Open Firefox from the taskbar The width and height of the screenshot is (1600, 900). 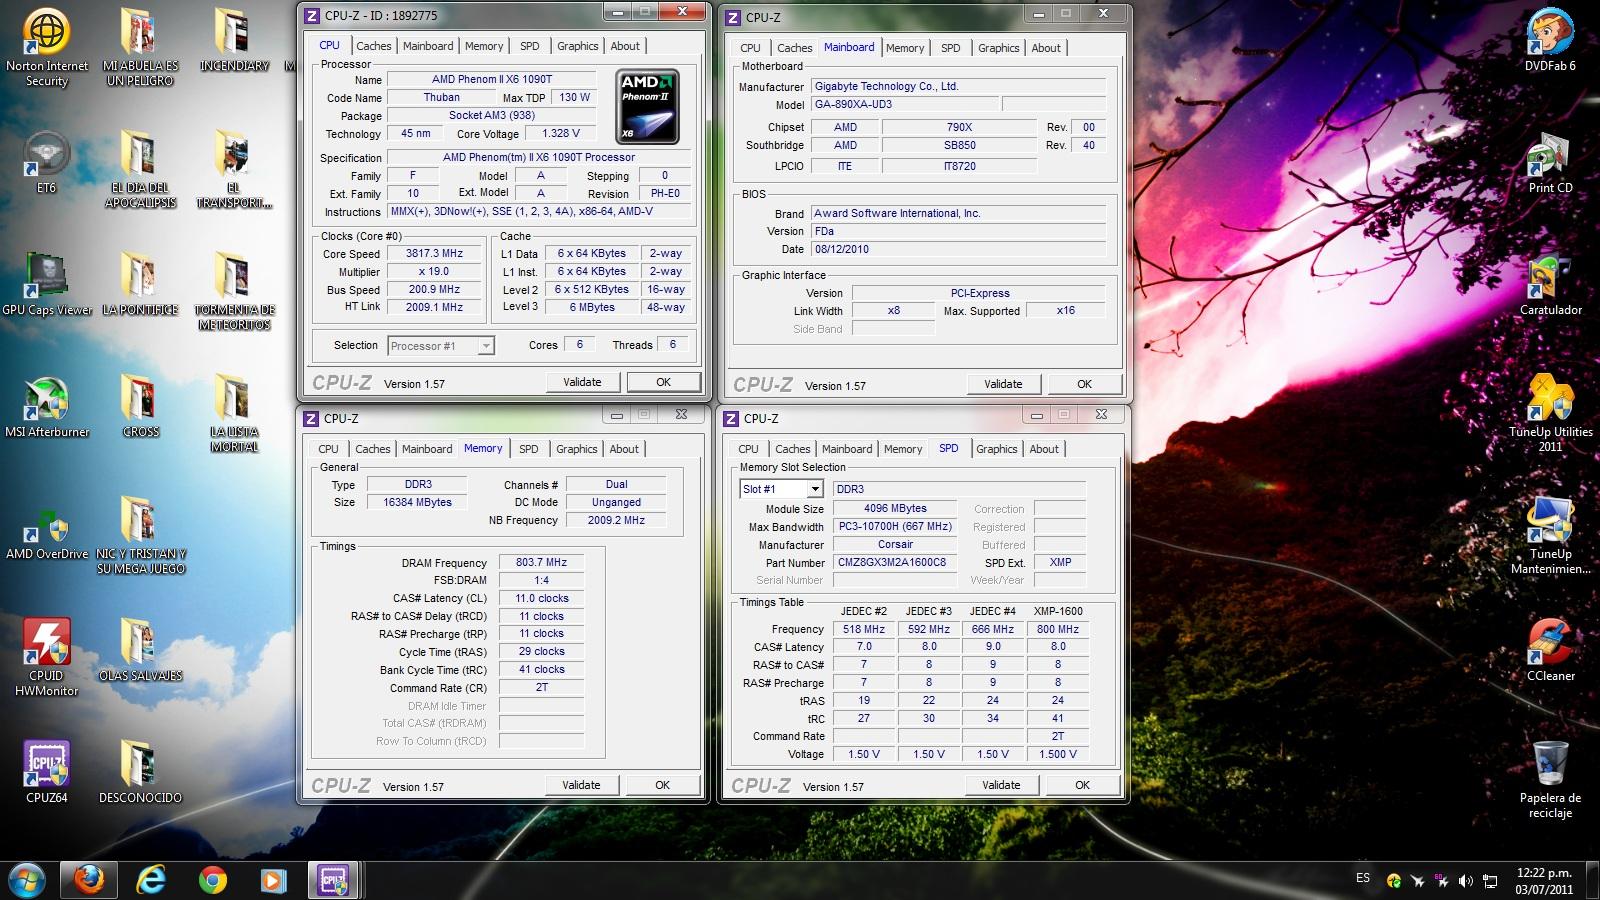[x=89, y=880]
